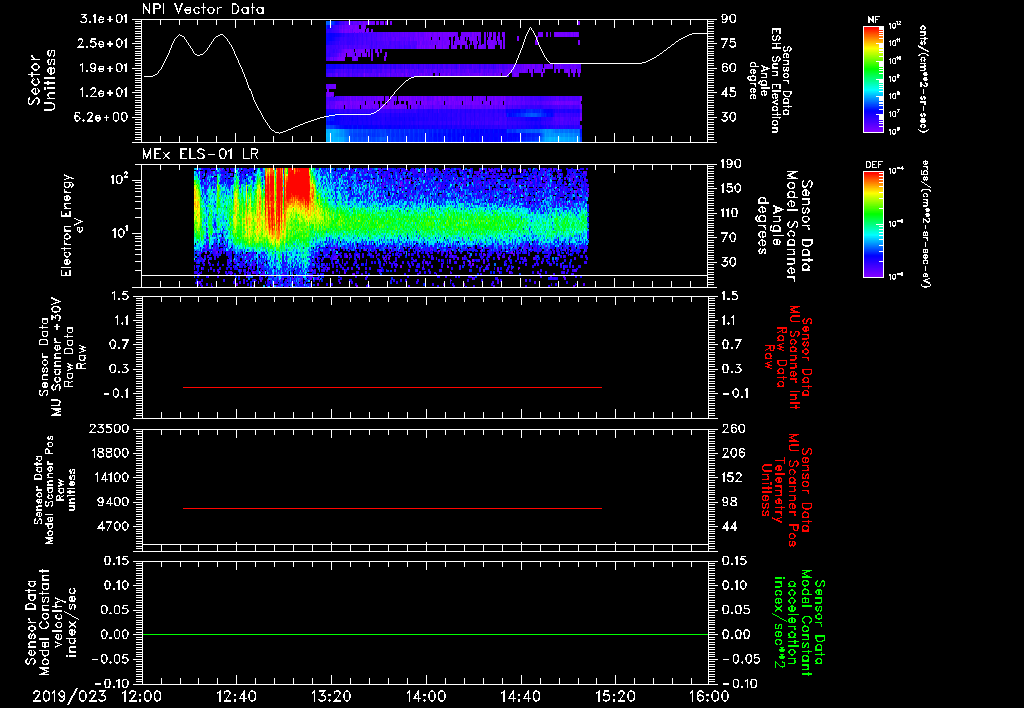Click the '12:40' time axis label
Viewport: 1024px width, 708px height.
point(236,696)
